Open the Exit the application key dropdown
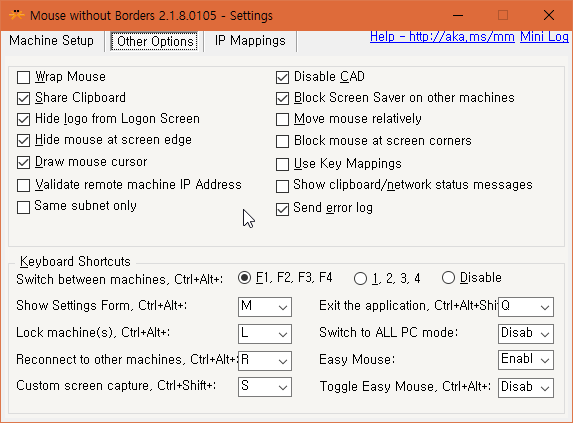This screenshot has height=423, width=573. point(526,306)
